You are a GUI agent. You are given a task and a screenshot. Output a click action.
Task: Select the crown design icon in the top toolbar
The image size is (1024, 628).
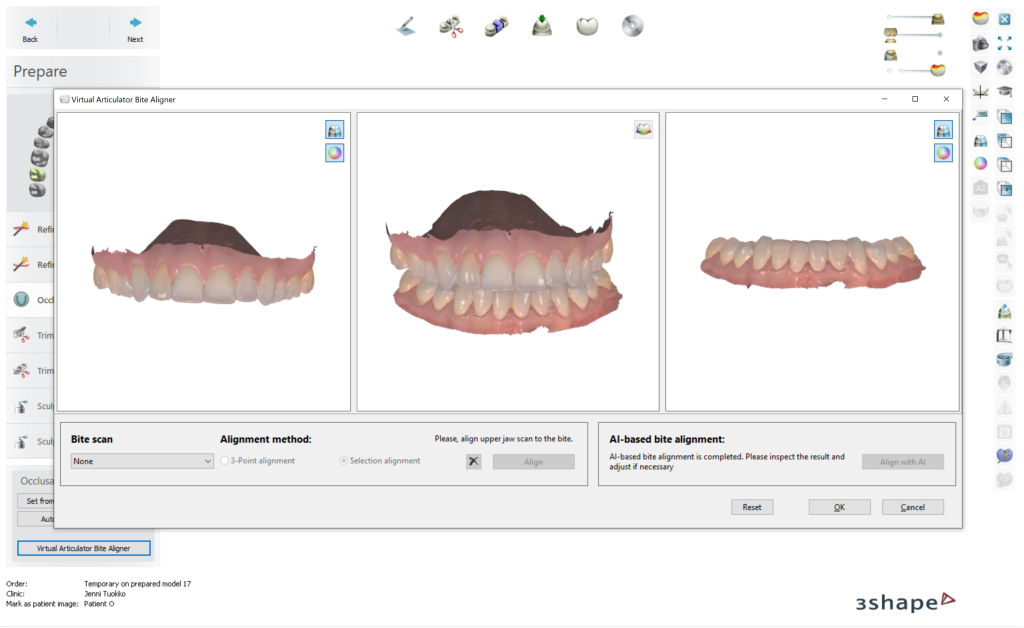point(586,25)
